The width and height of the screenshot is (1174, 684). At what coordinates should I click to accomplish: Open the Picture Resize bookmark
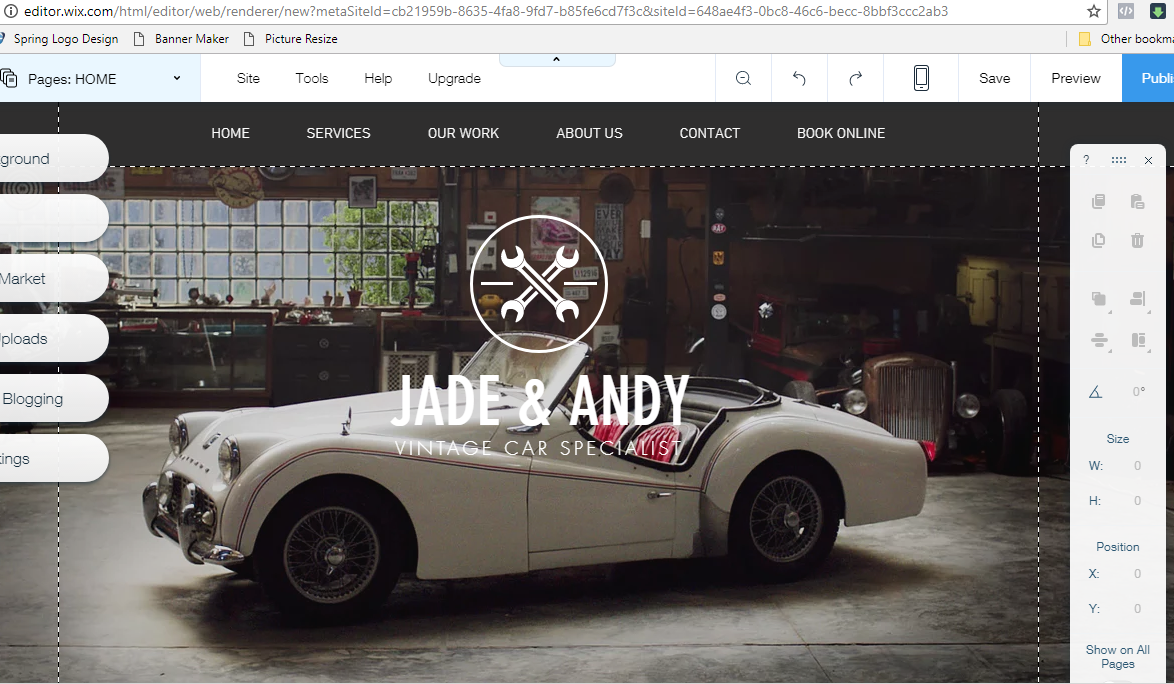pyautogui.click(x=291, y=39)
